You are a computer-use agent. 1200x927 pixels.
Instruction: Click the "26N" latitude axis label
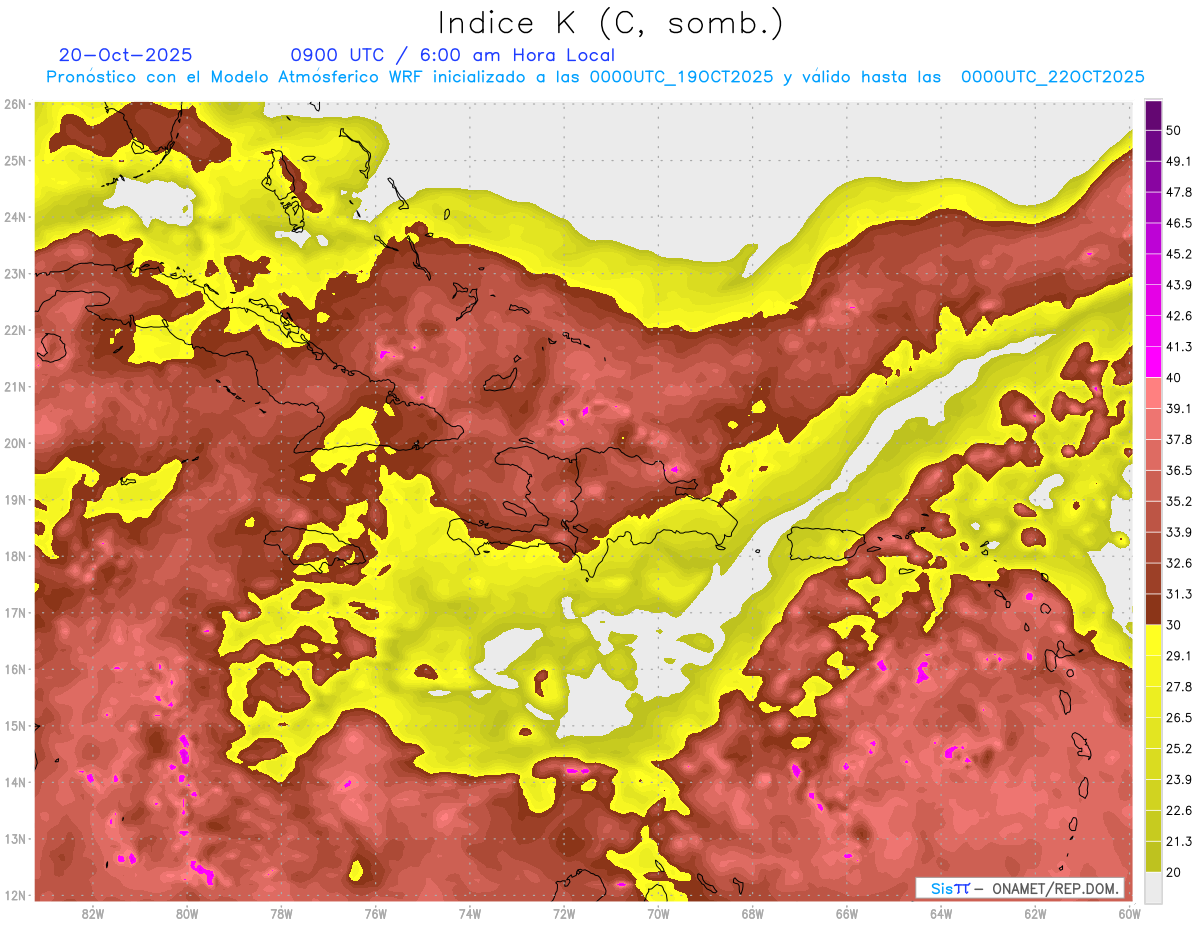pos(14,104)
